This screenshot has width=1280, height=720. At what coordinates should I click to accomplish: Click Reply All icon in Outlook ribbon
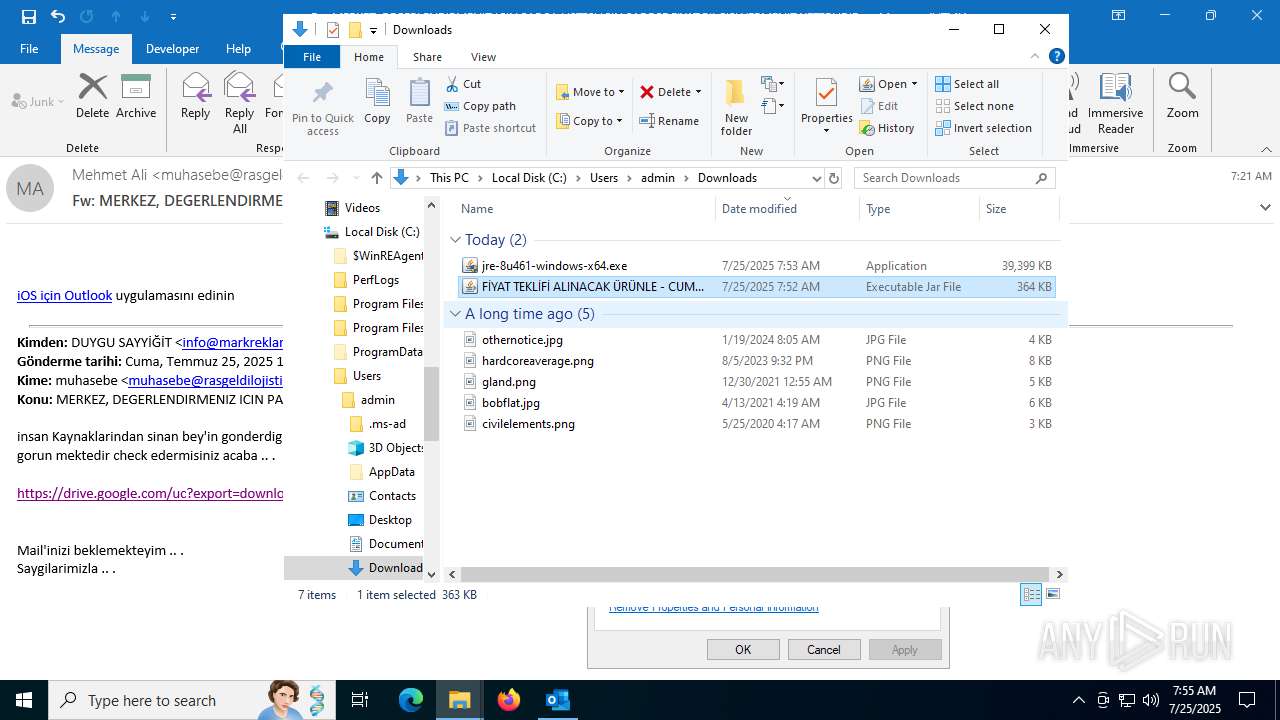point(240,88)
